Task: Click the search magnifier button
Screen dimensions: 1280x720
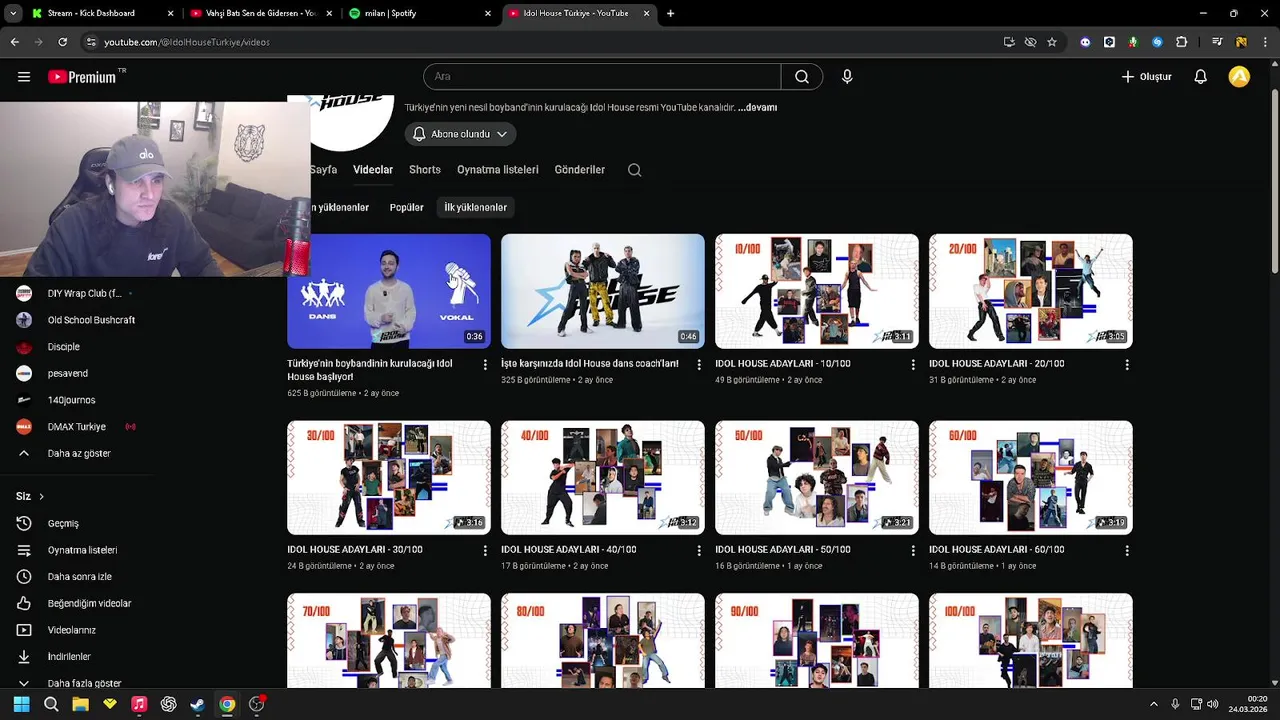Action: coord(802,77)
